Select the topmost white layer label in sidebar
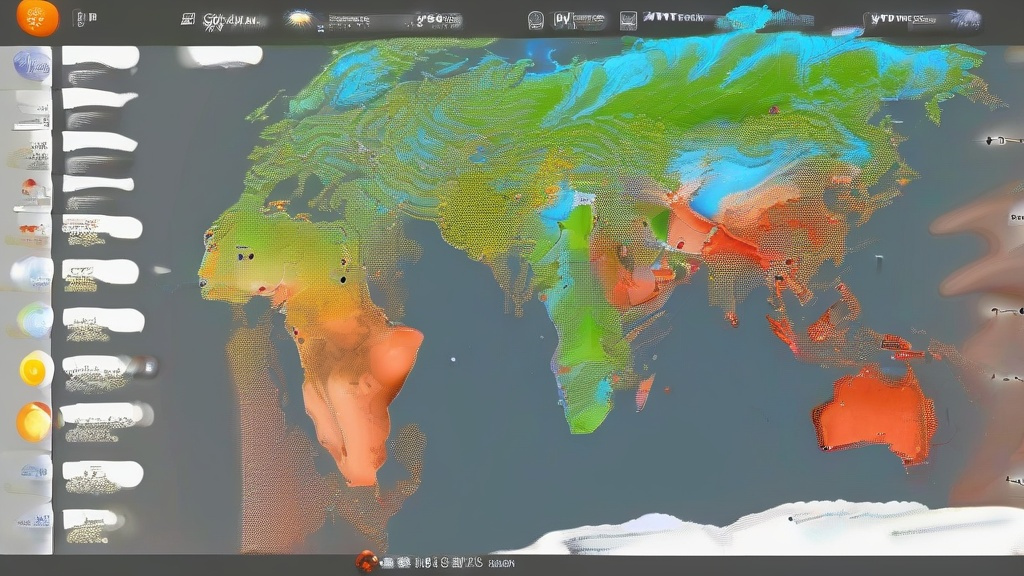The width and height of the screenshot is (1024, 576). (100, 56)
